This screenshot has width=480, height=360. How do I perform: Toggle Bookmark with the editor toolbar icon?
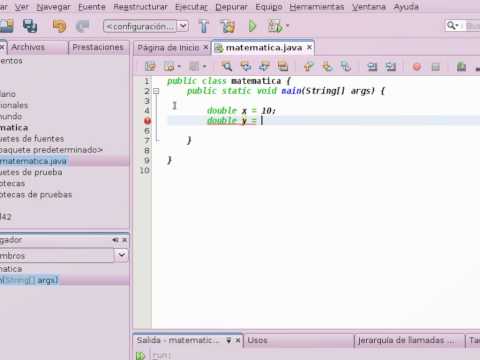point(346,67)
